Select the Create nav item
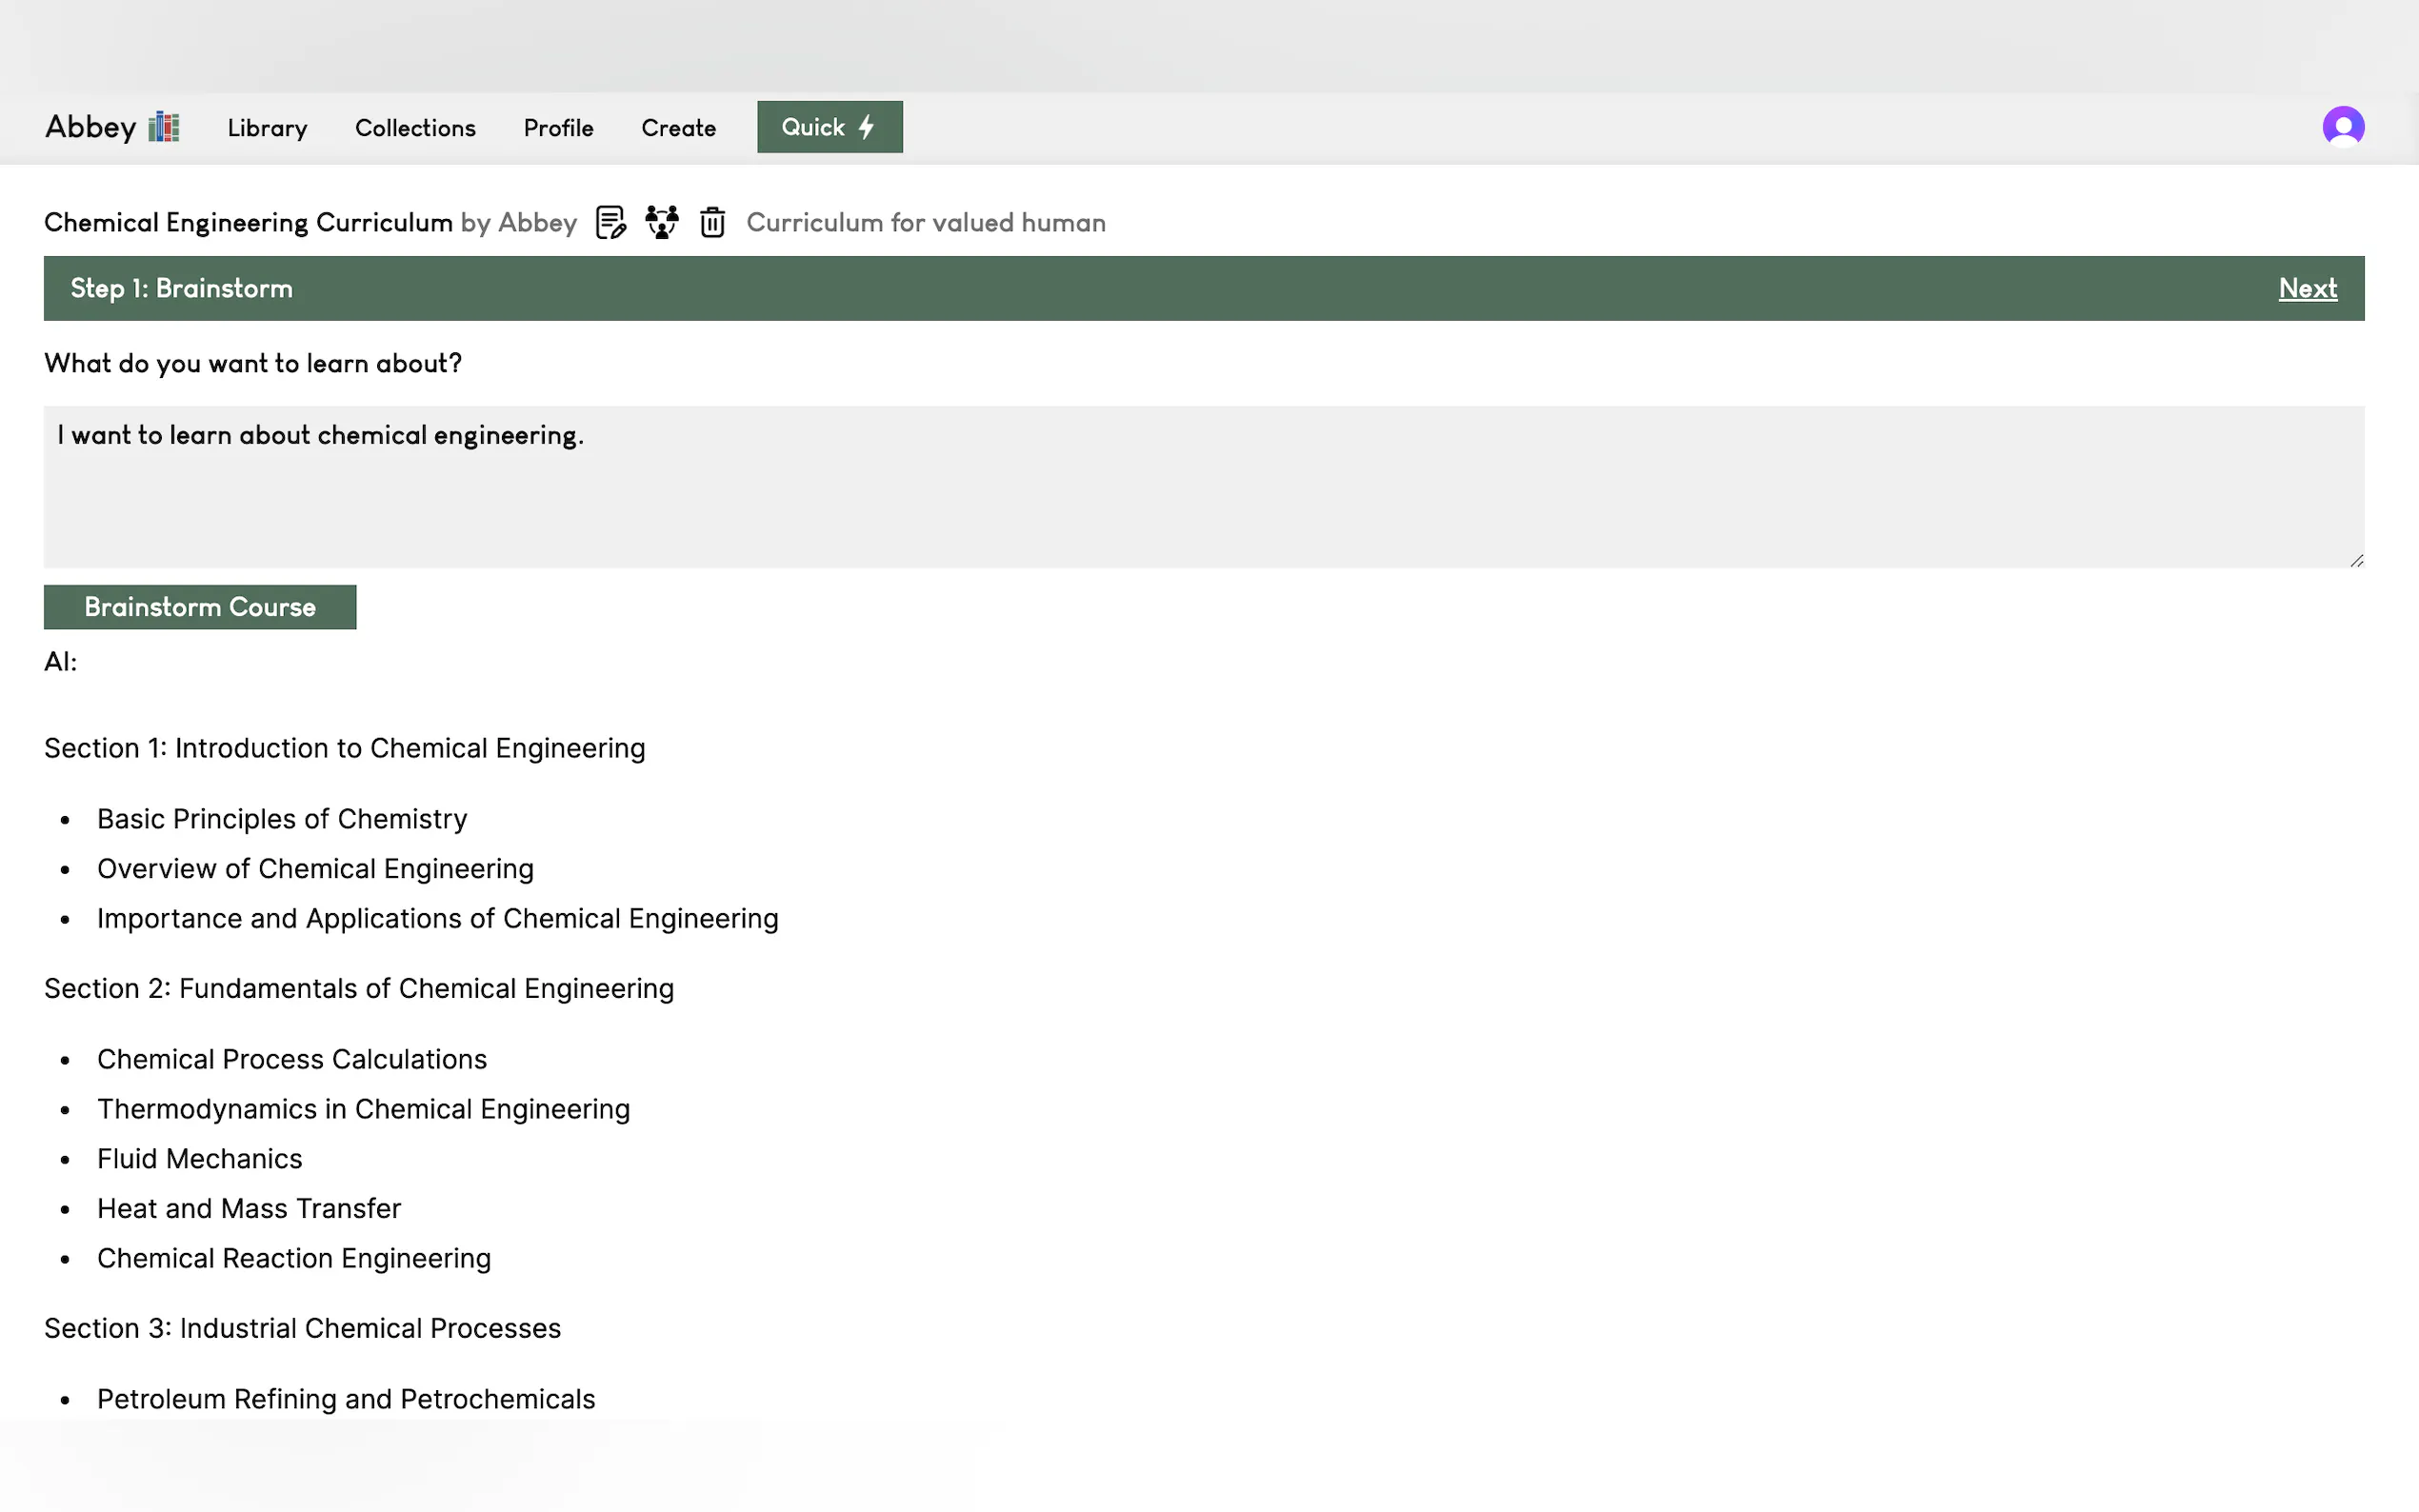Image resolution: width=2419 pixels, height=1512 pixels. coord(678,128)
